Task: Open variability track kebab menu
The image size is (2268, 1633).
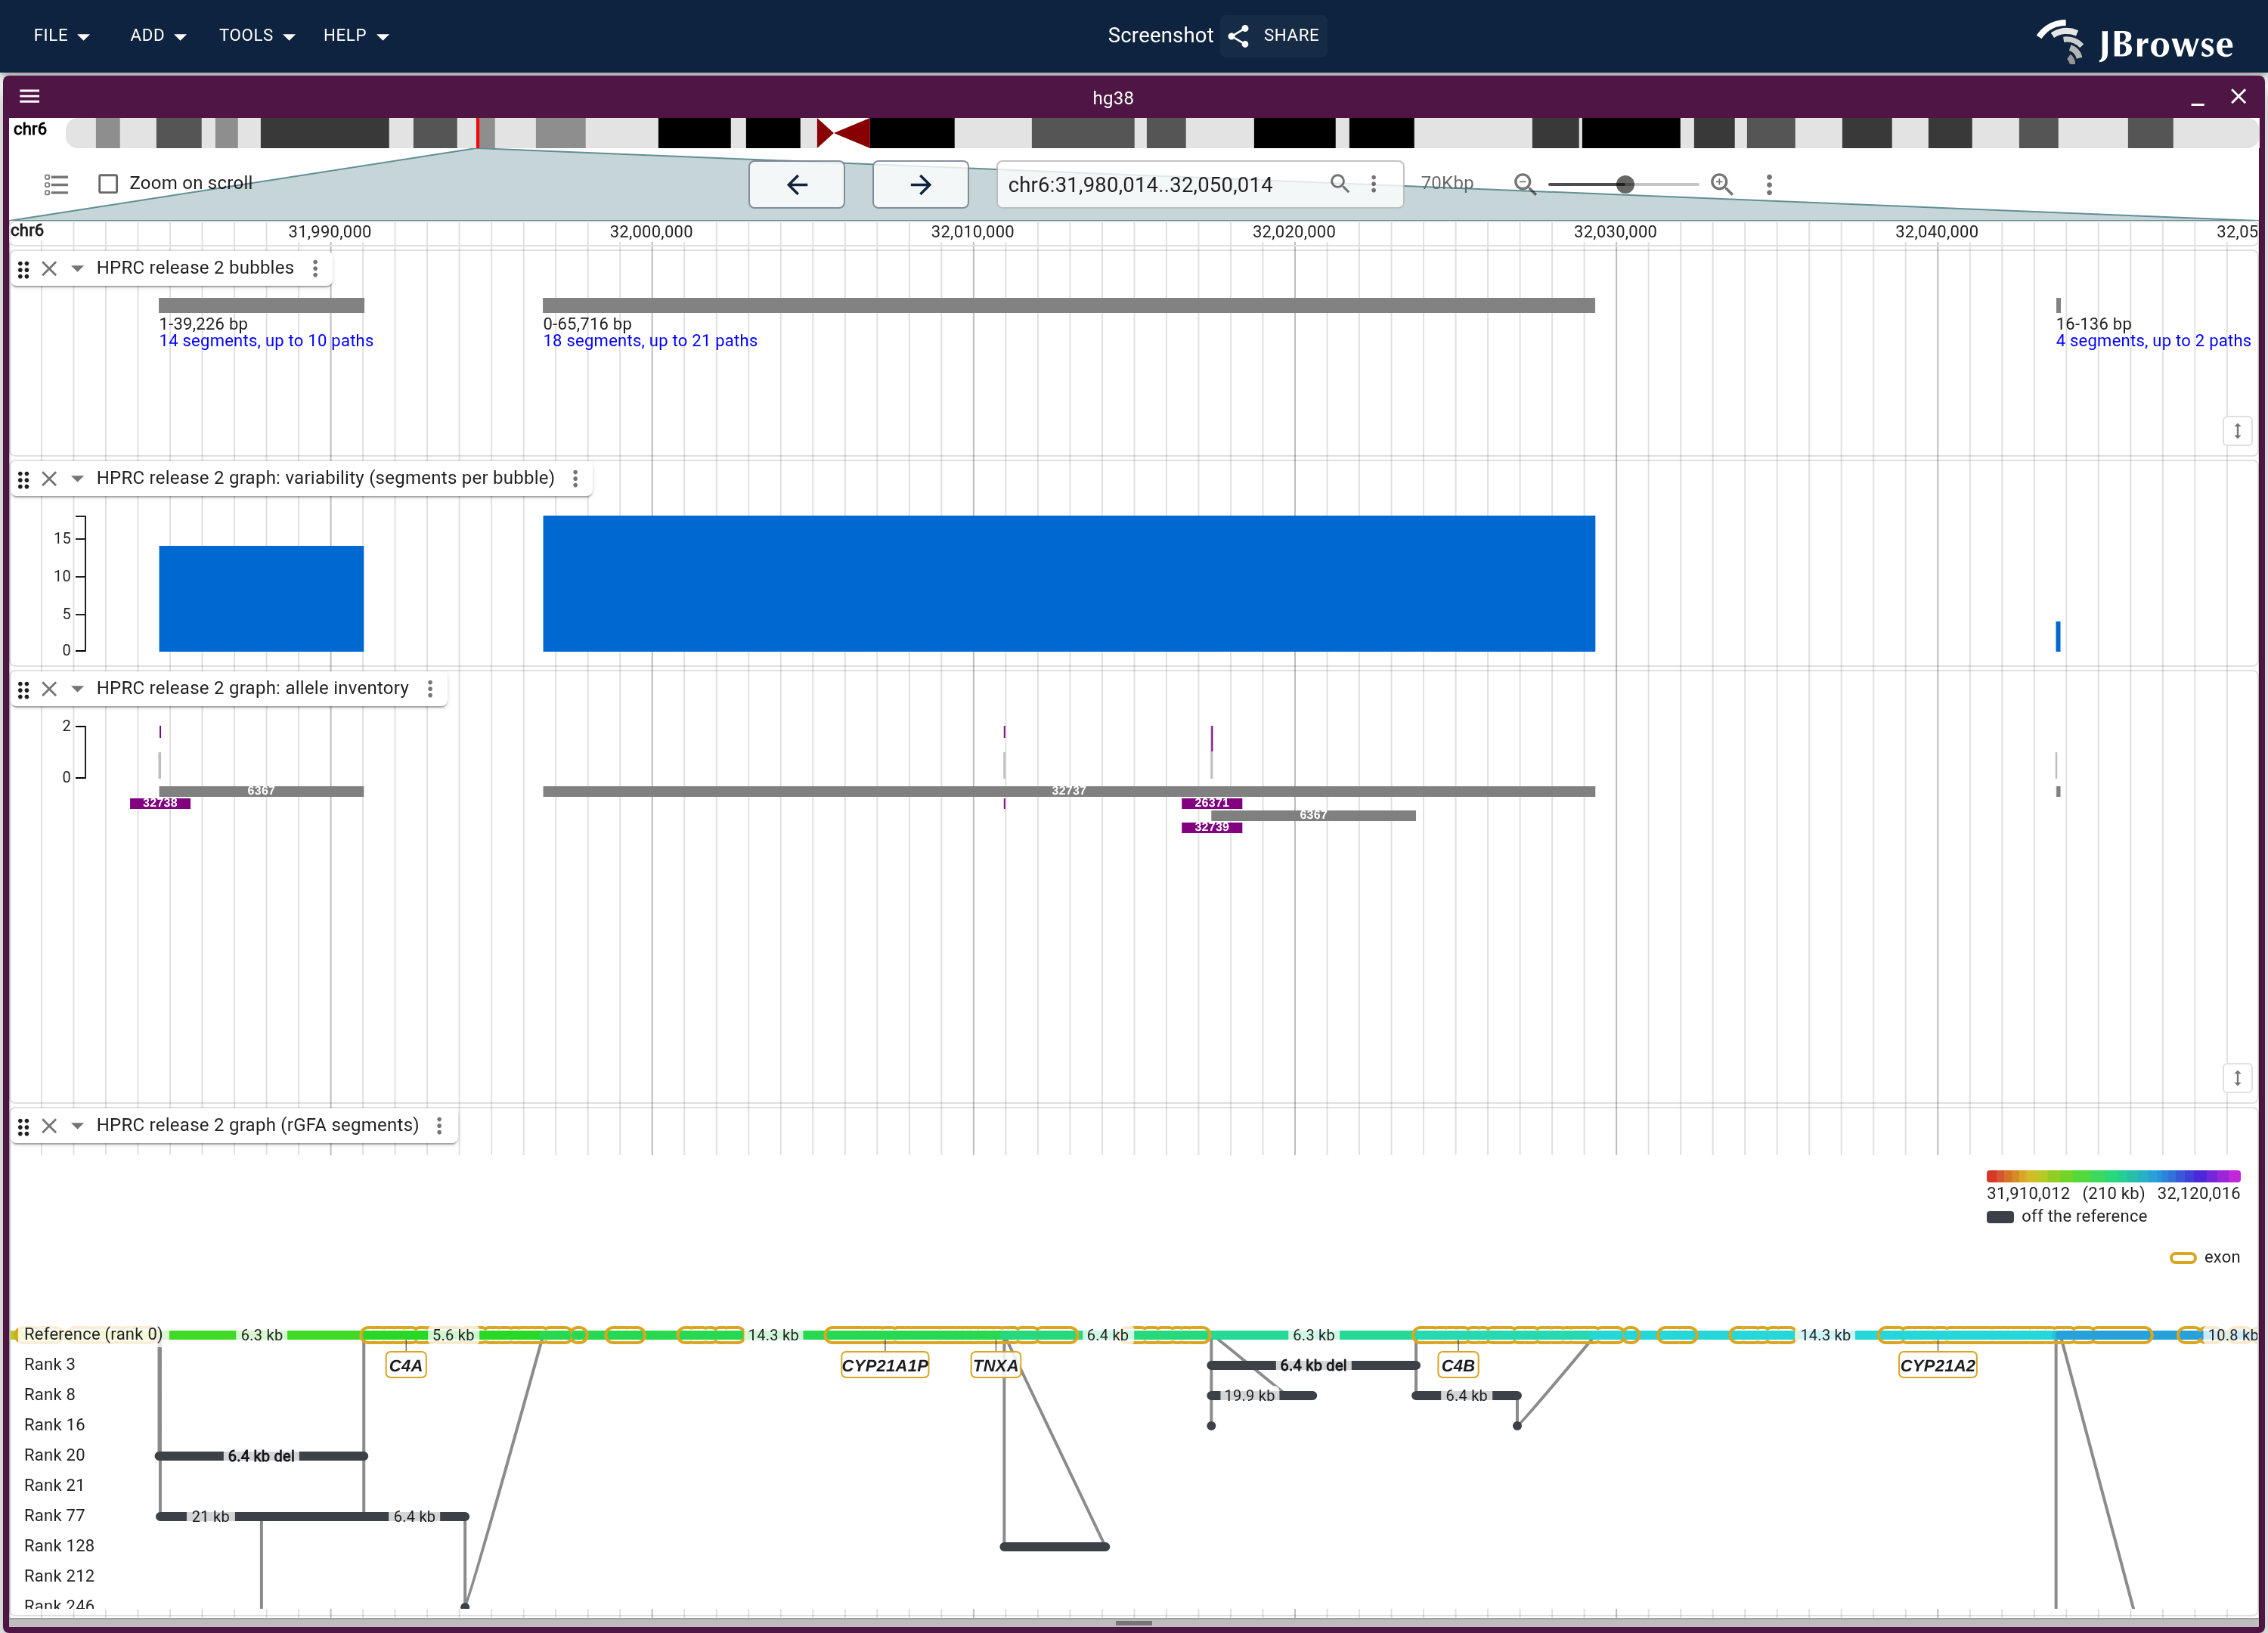Action: click(x=575, y=478)
